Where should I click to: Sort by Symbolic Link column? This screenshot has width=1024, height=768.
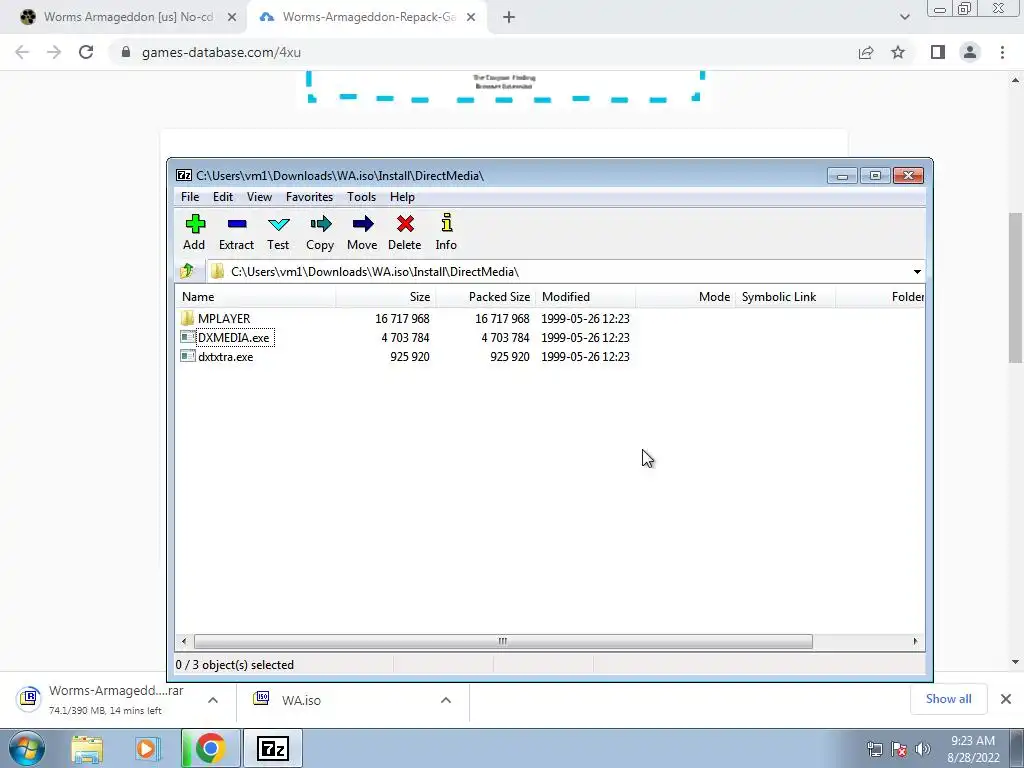[785, 296]
